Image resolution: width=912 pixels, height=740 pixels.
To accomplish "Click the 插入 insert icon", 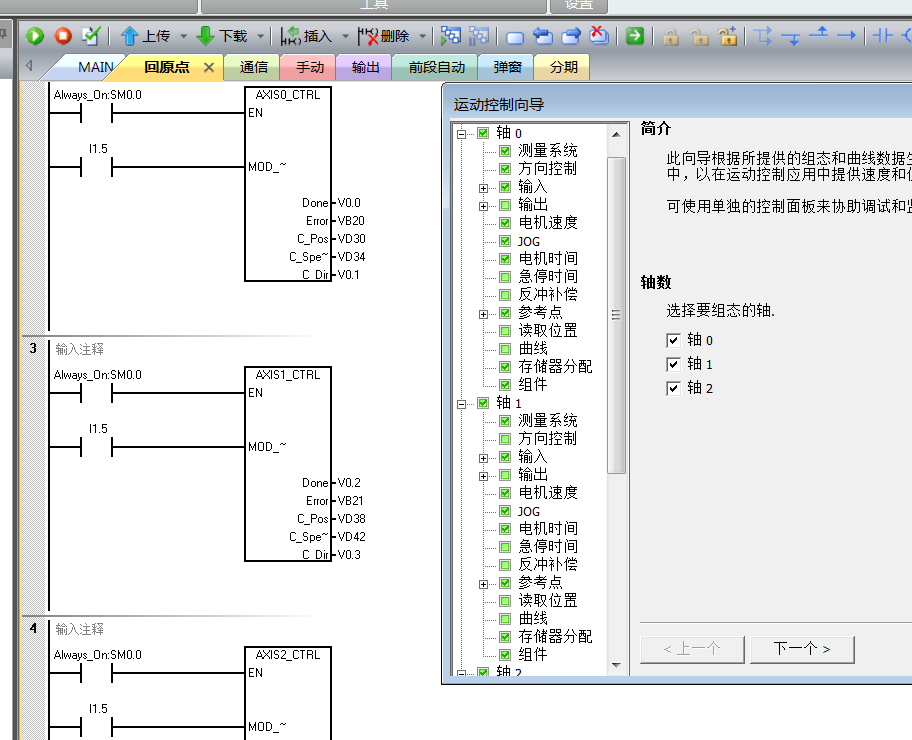I will pyautogui.click(x=290, y=36).
